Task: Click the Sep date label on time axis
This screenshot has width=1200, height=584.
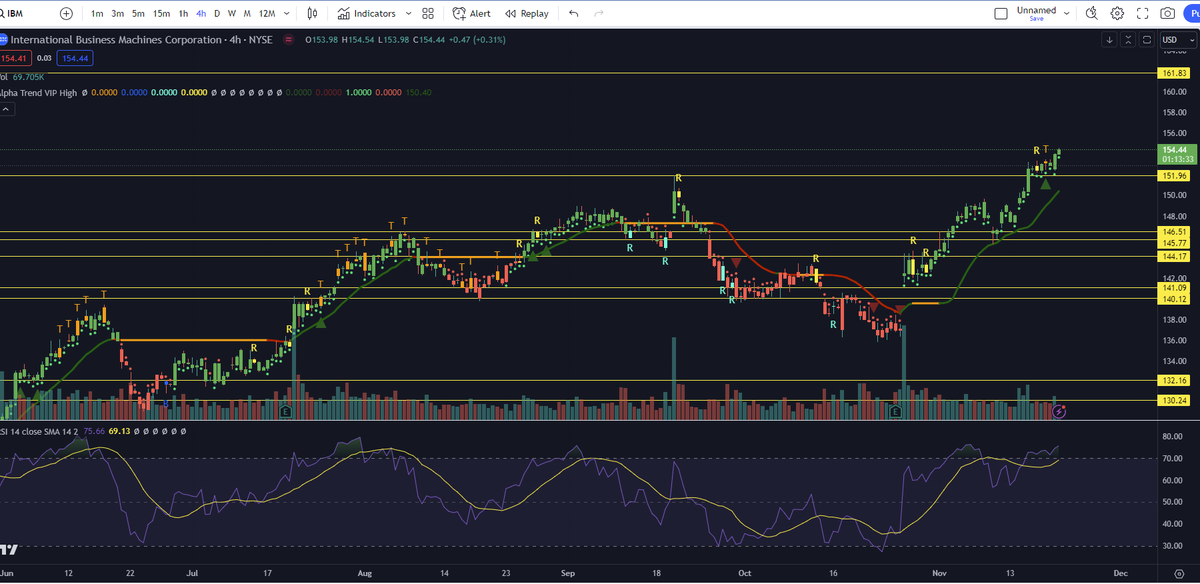Action: tap(568, 576)
